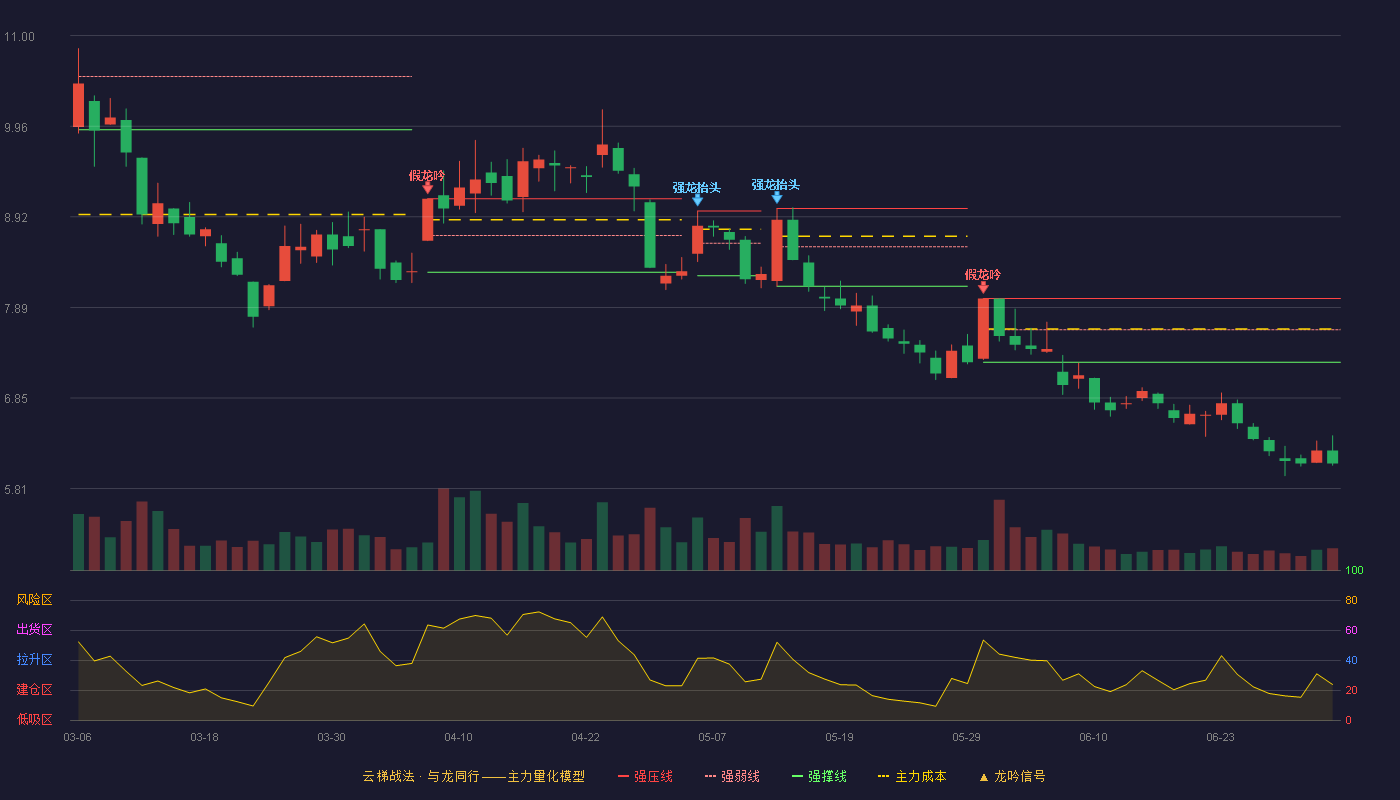
Task: Click the 出货区 zone label
Action: tap(34, 630)
